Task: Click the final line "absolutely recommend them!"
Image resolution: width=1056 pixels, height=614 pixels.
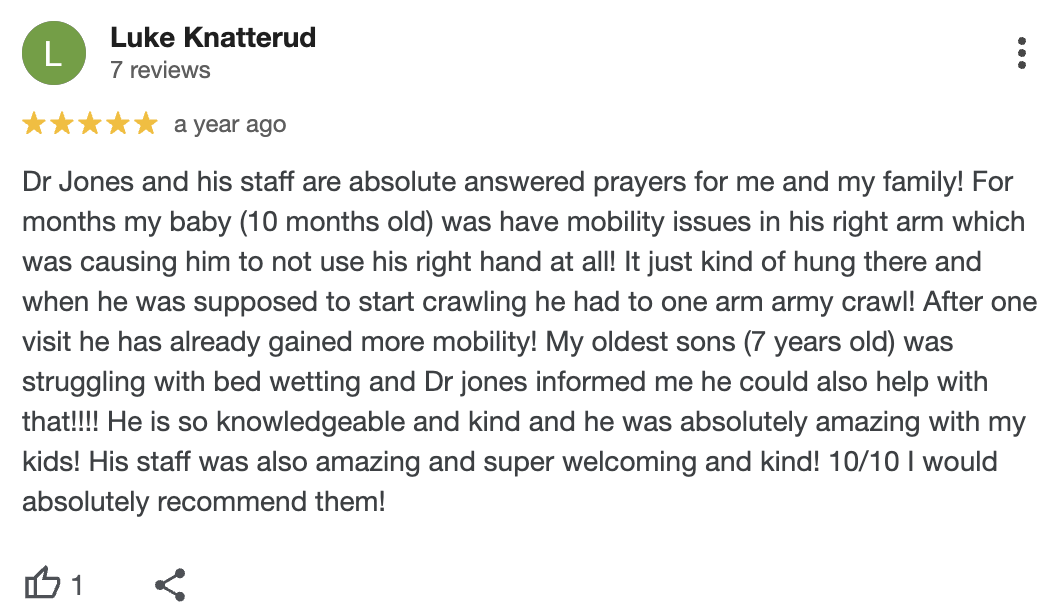Action: pyautogui.click(x=203, y=501)
